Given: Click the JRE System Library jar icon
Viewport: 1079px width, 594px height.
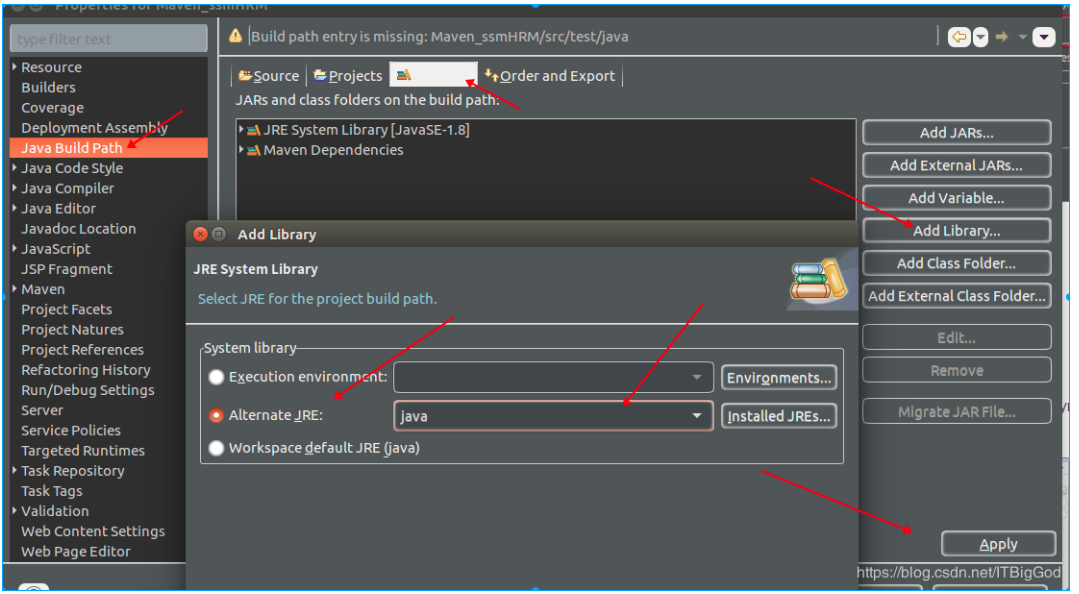Looking at the screenshot, I should coord(253,129).
